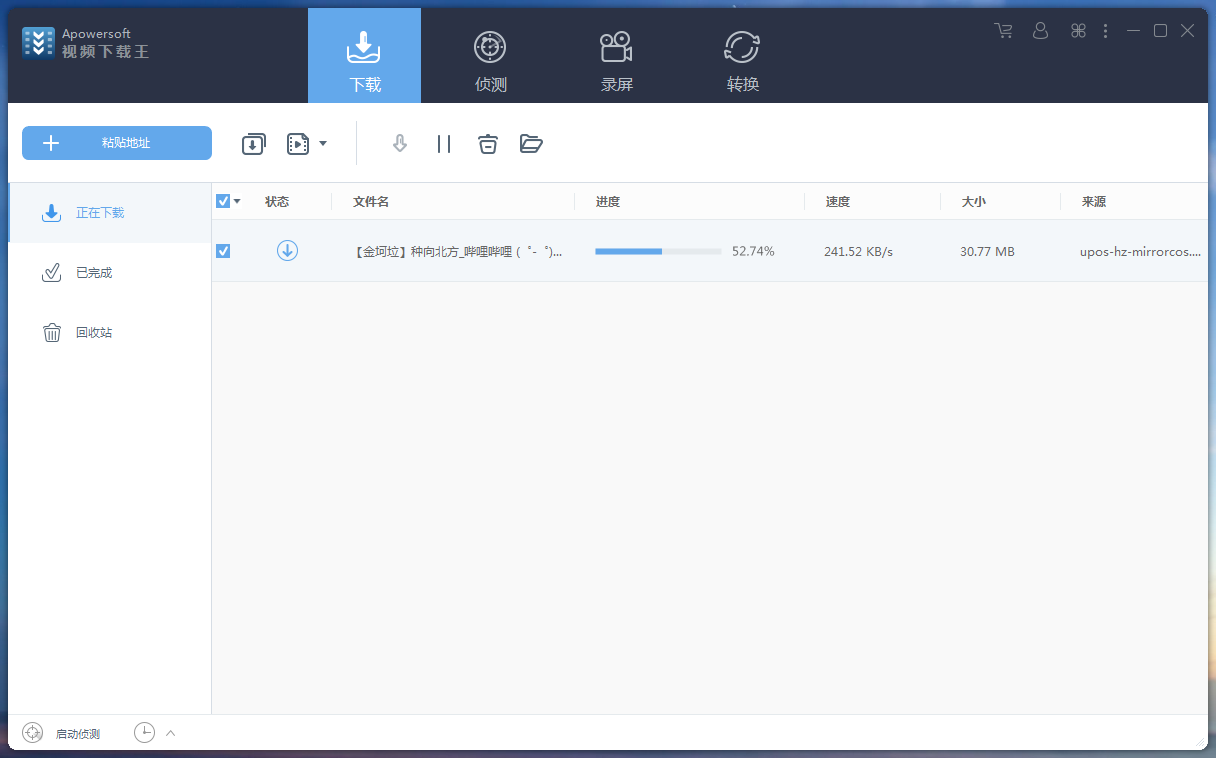Click the batch download toolbar icon
The image size is (1216, 758).
pos(253,143)
